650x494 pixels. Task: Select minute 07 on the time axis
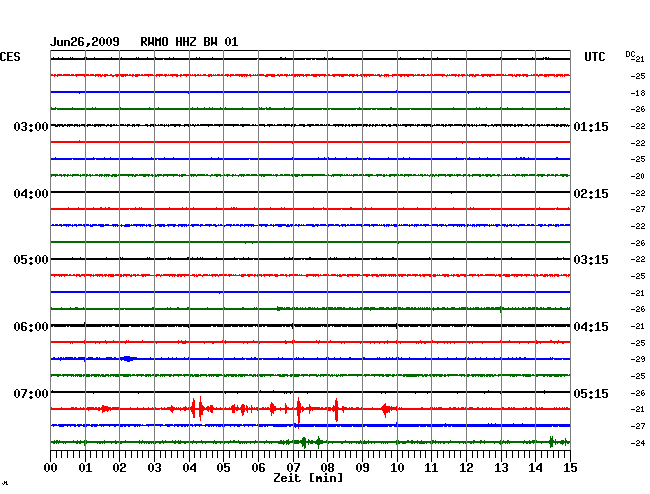pyautogui.click(x=293, y=467)
